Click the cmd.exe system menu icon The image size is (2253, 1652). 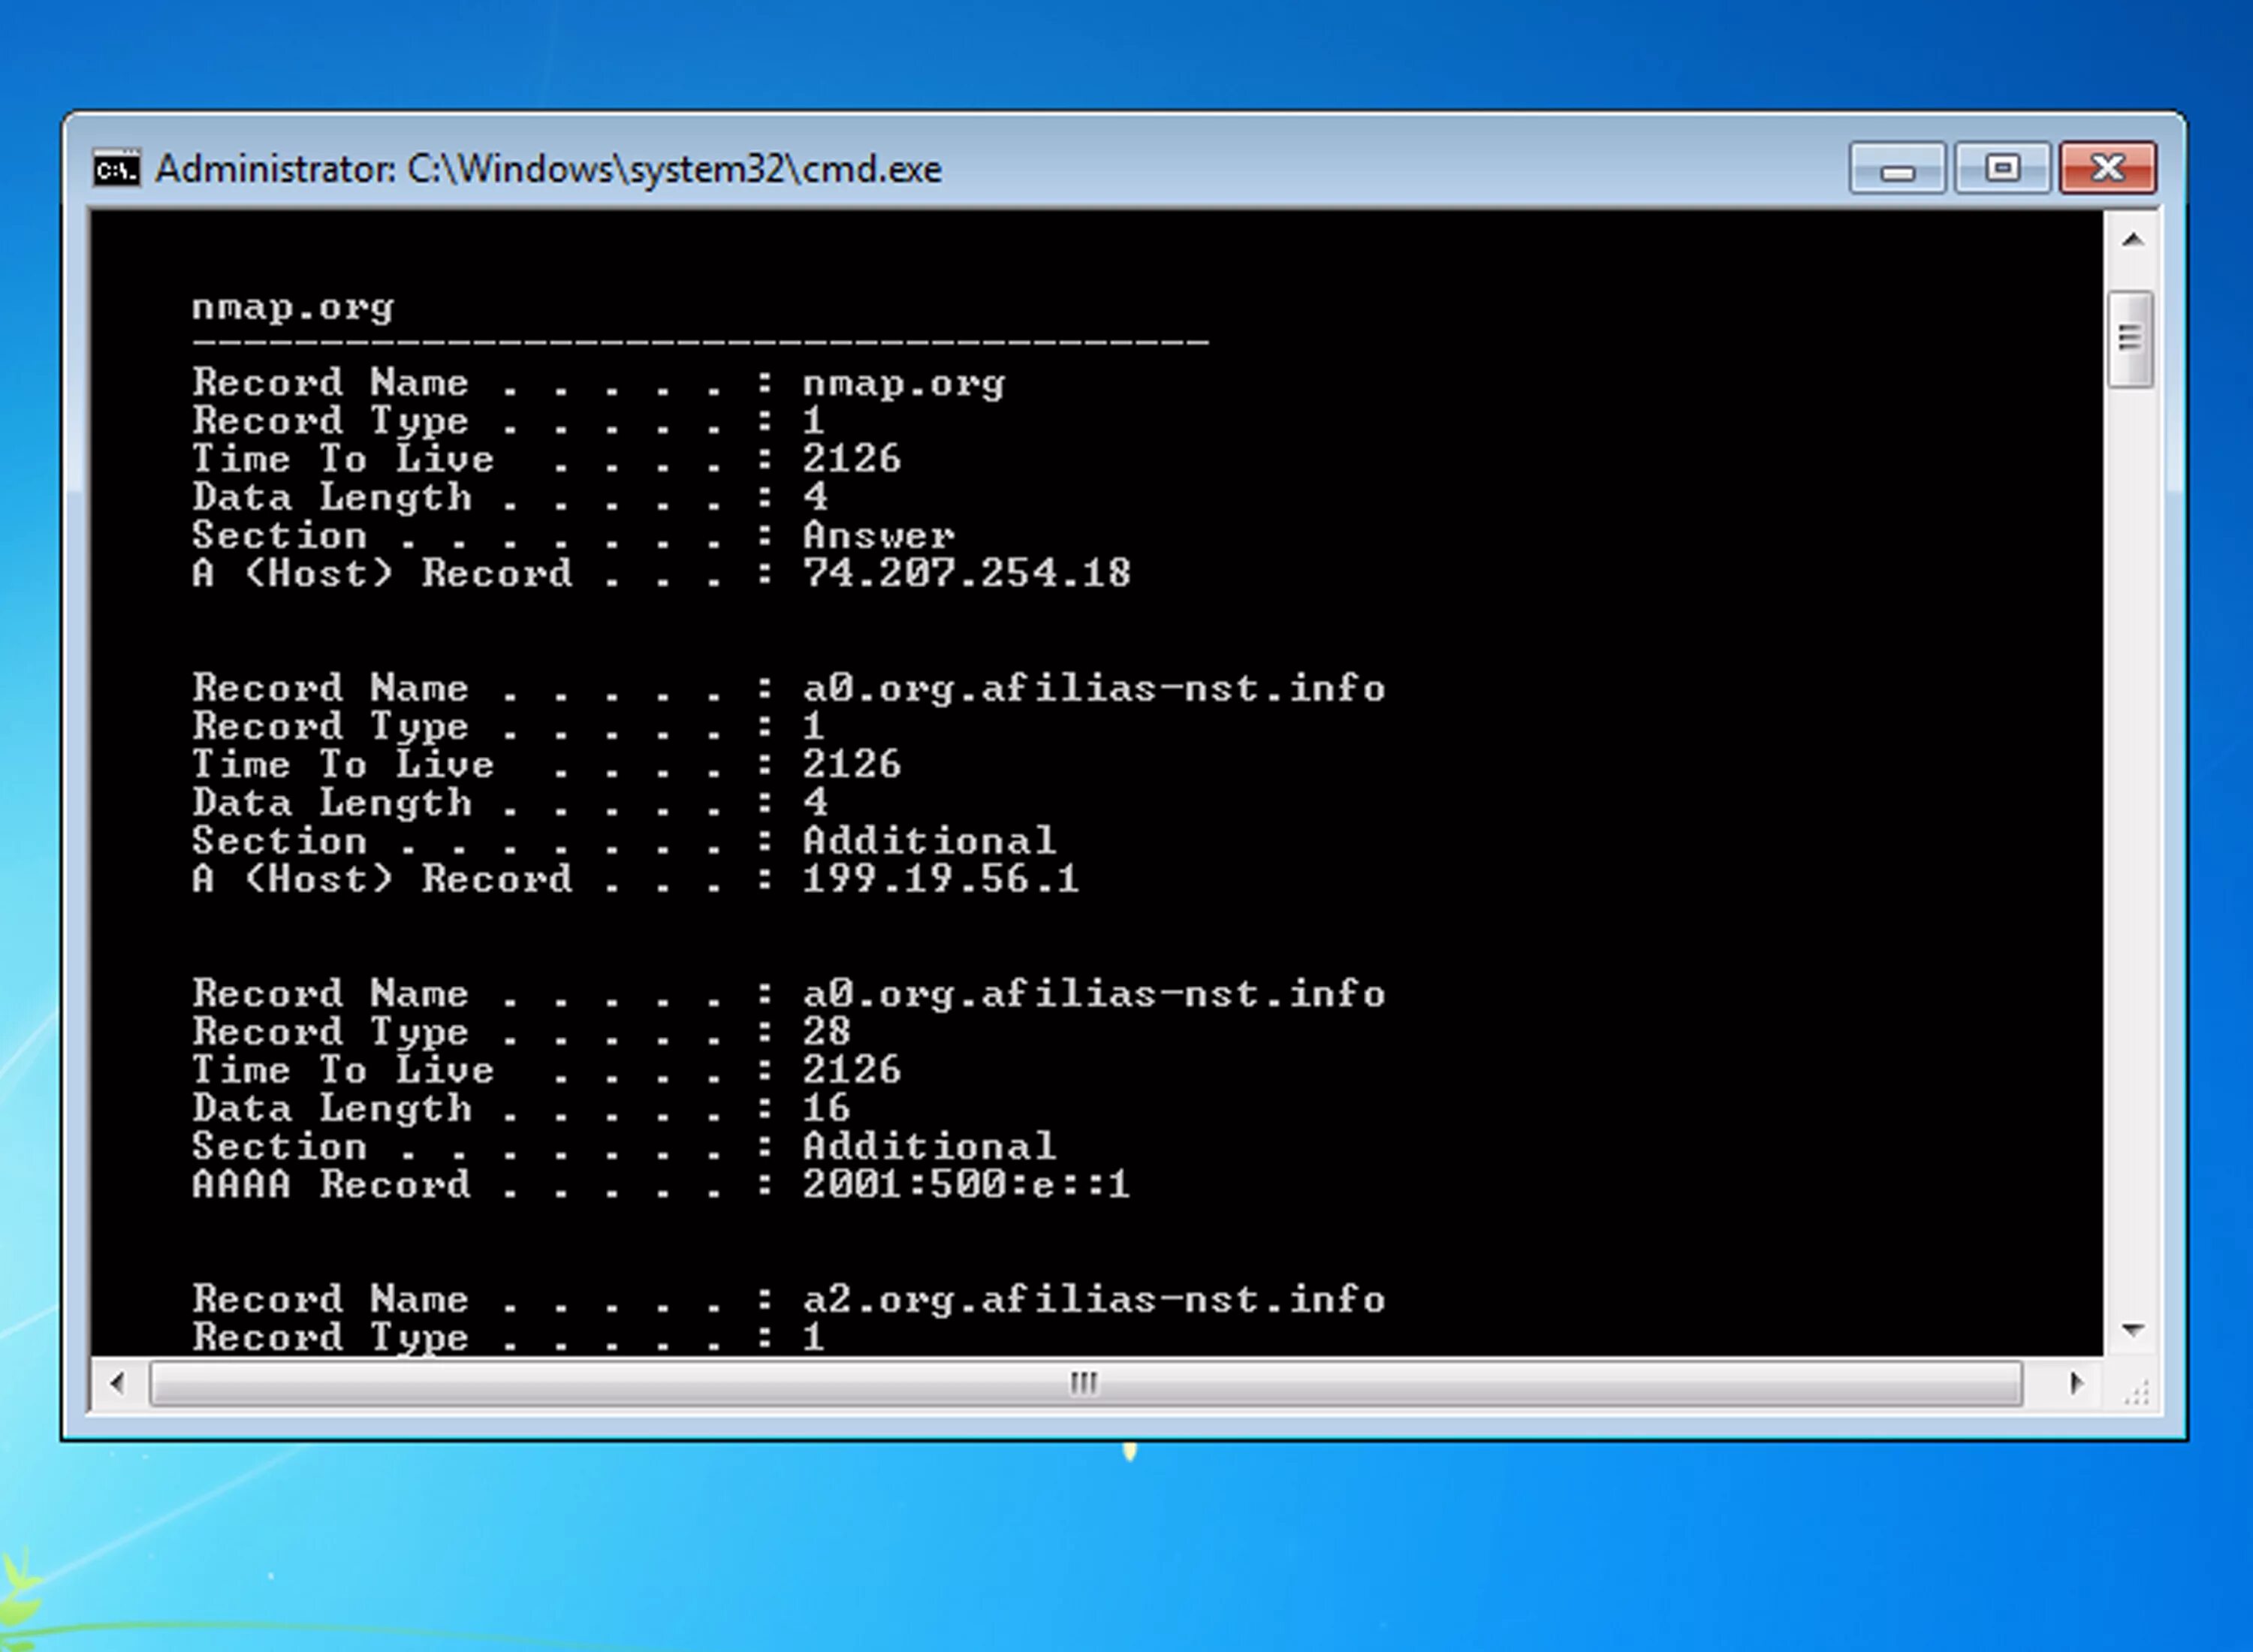(116, 169)
